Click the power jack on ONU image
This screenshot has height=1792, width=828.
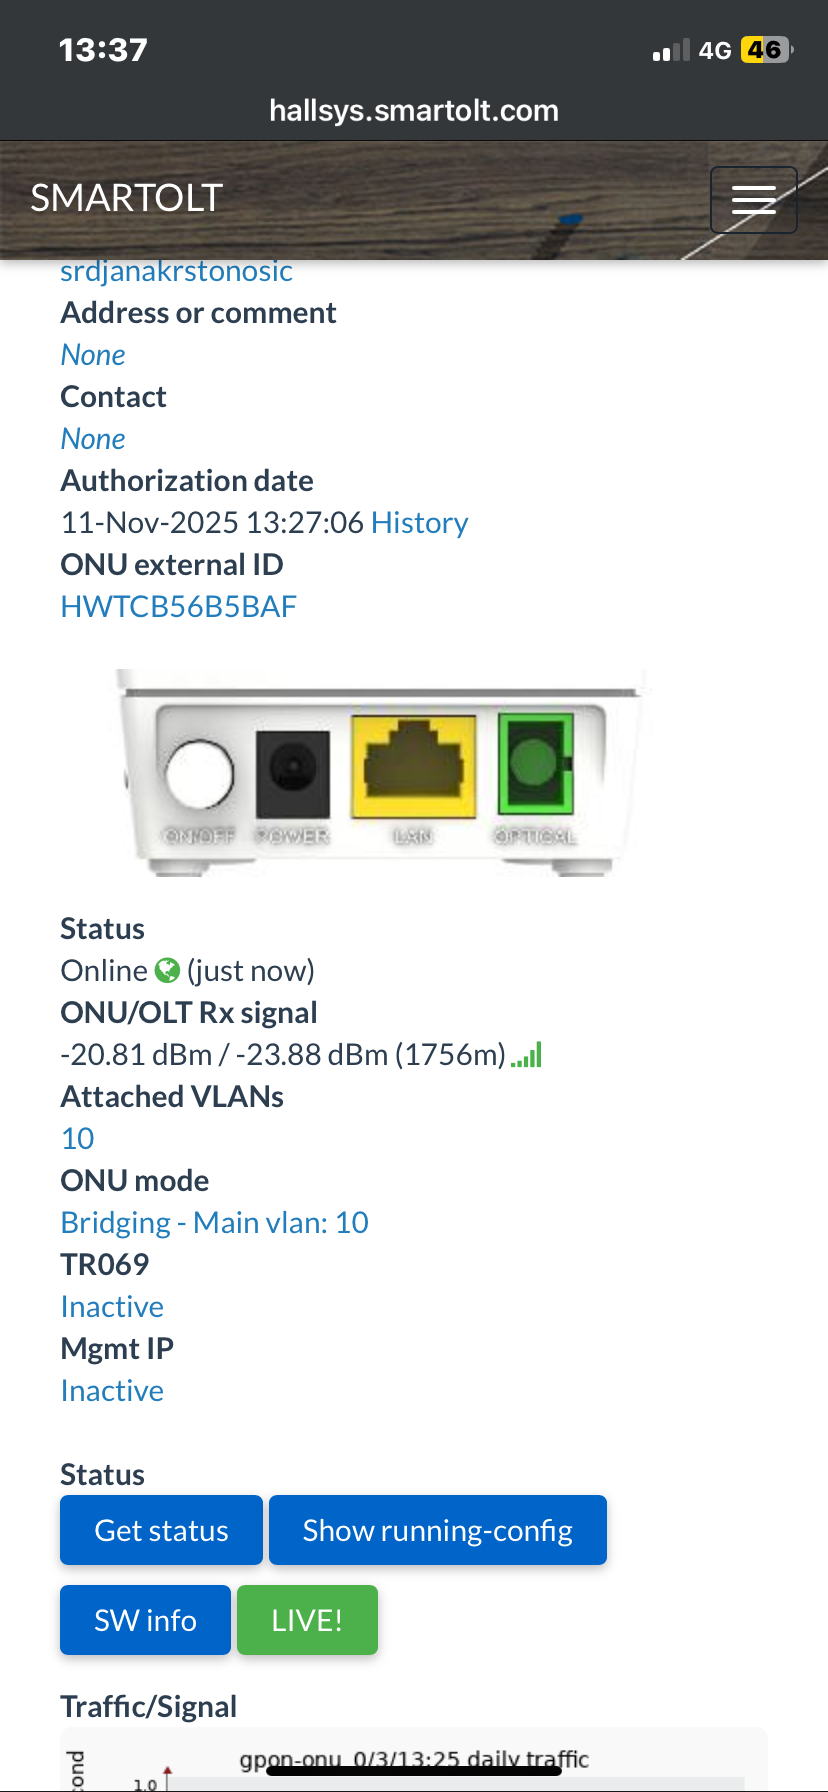[x=293, y=773]
